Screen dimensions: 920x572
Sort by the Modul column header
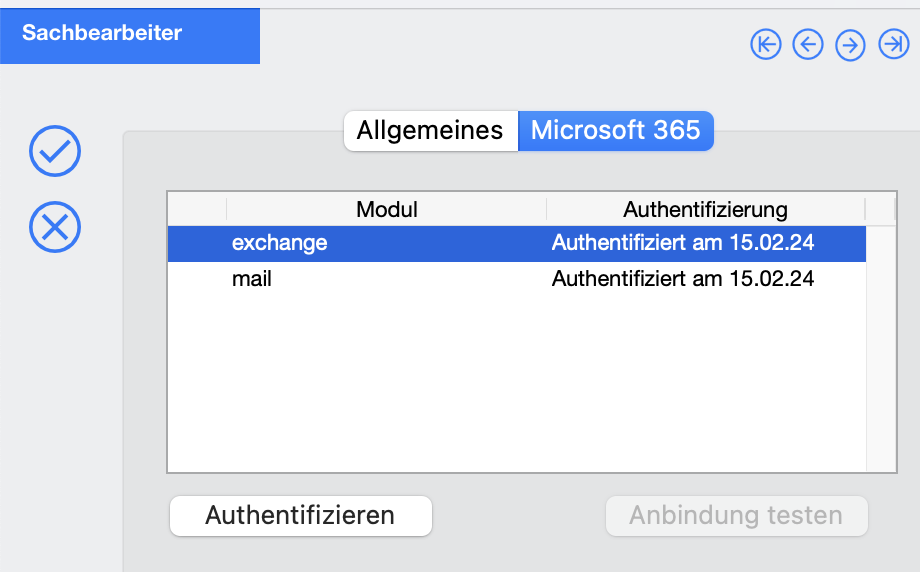387,209
